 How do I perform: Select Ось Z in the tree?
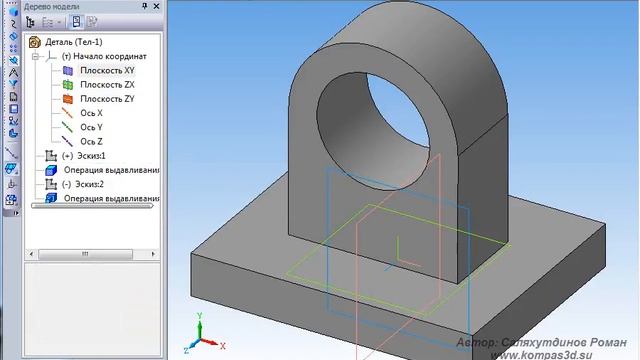click(x=91, y=142)
